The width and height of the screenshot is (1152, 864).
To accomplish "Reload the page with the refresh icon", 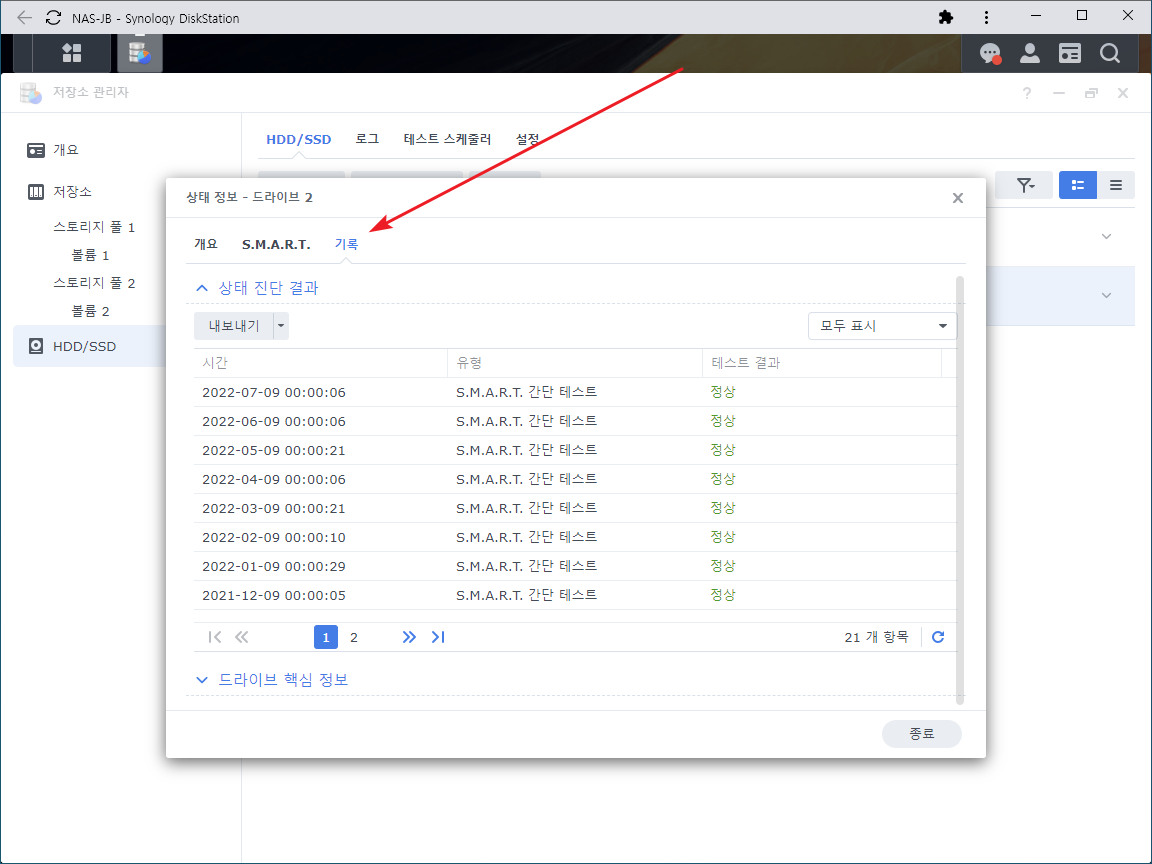I will point(53,18).
